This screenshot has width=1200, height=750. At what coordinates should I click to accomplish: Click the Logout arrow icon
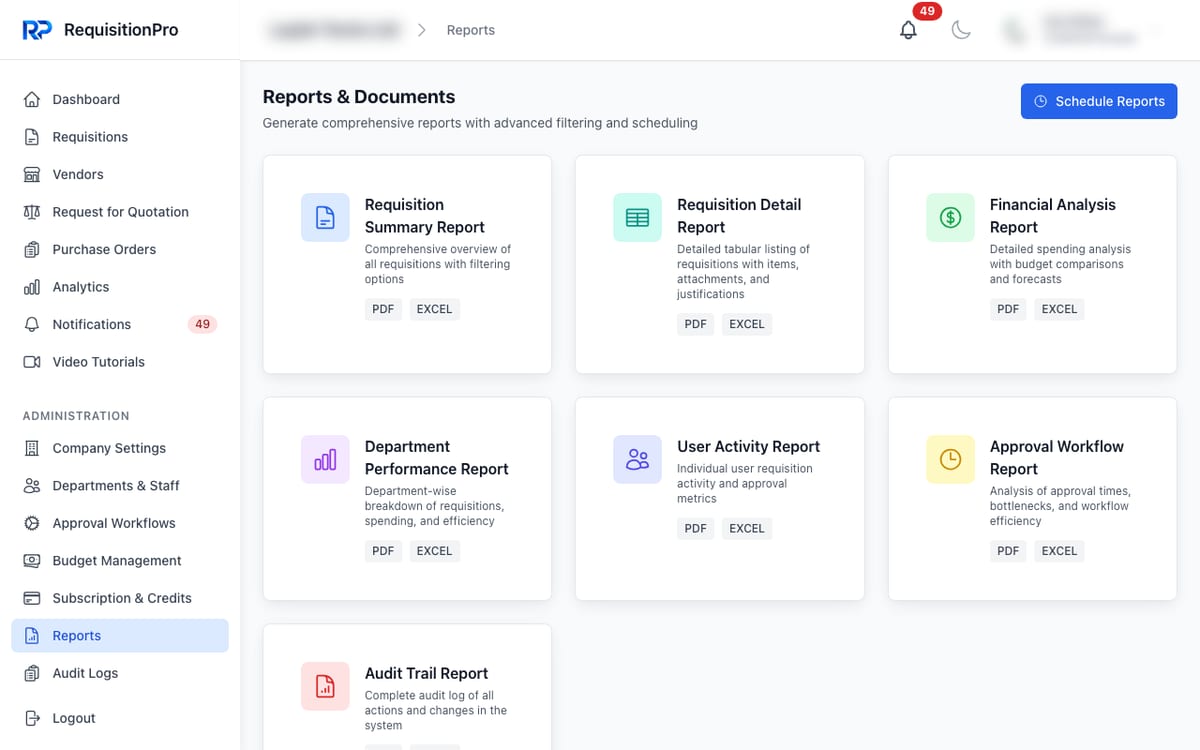(32, 718)
